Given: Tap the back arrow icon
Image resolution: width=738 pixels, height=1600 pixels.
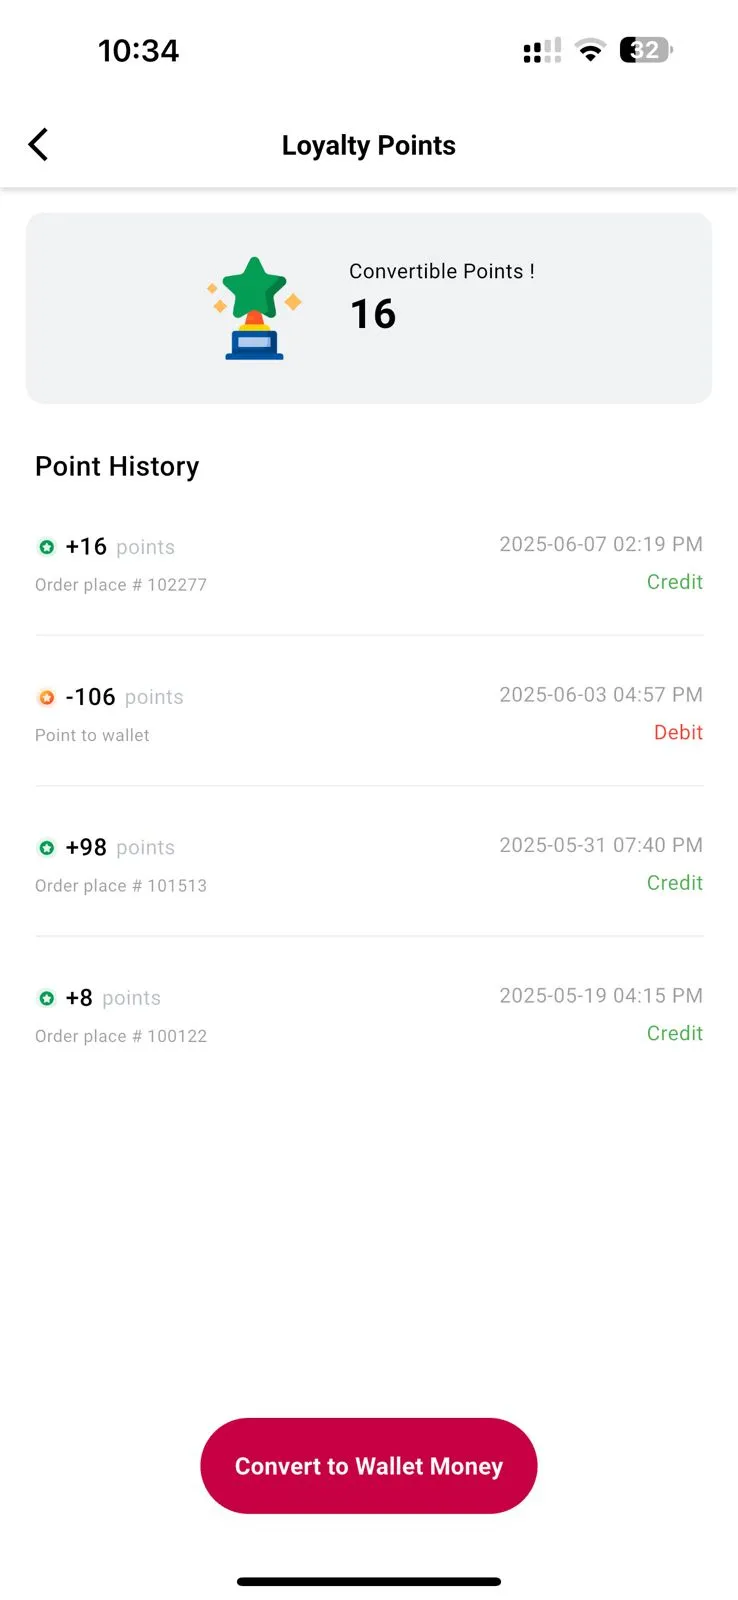Looking at the screenshot, I should [x=38, y=145].
